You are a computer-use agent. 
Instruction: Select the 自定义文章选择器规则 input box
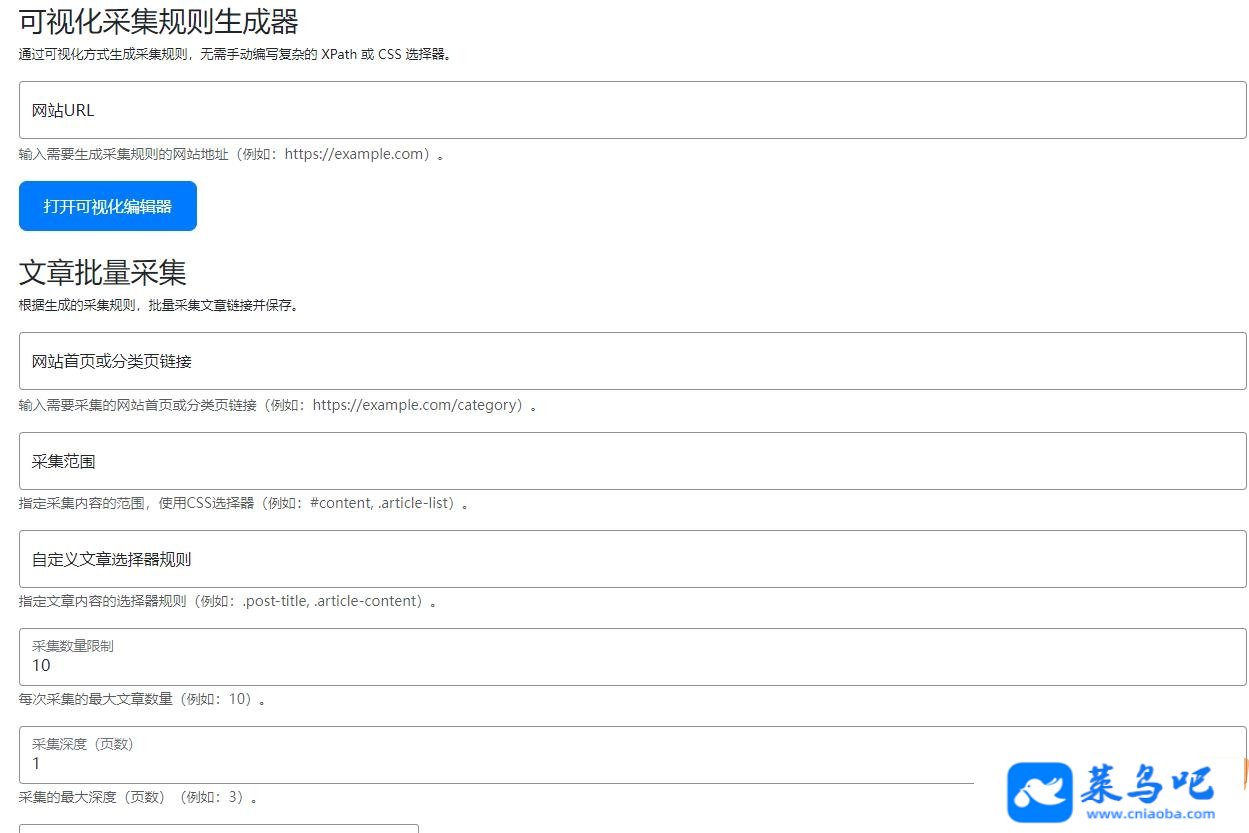point(633,559)
